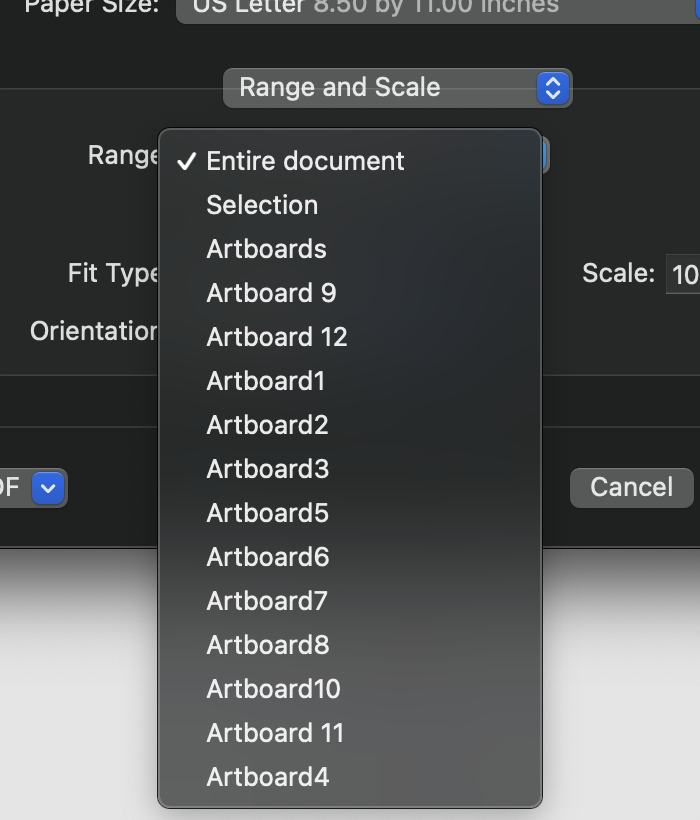Choose Artboard 11 entry

pyautogui.click(x=349, y=733)
